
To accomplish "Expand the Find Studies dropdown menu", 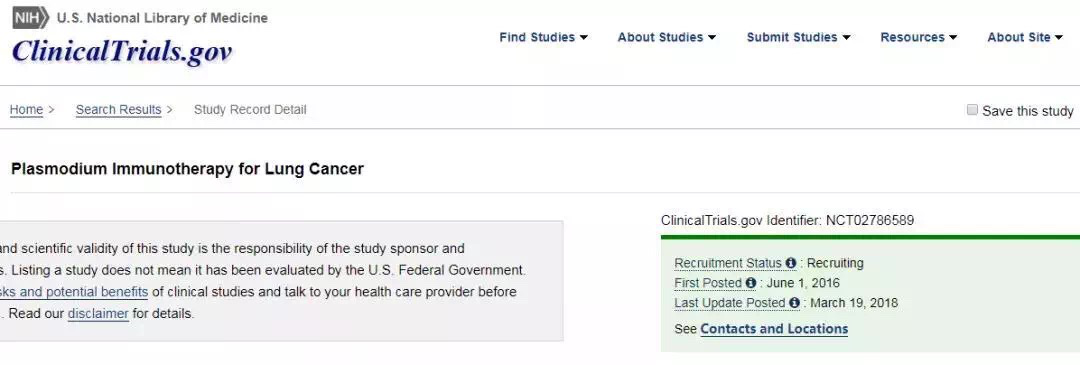I will (543, 37).
